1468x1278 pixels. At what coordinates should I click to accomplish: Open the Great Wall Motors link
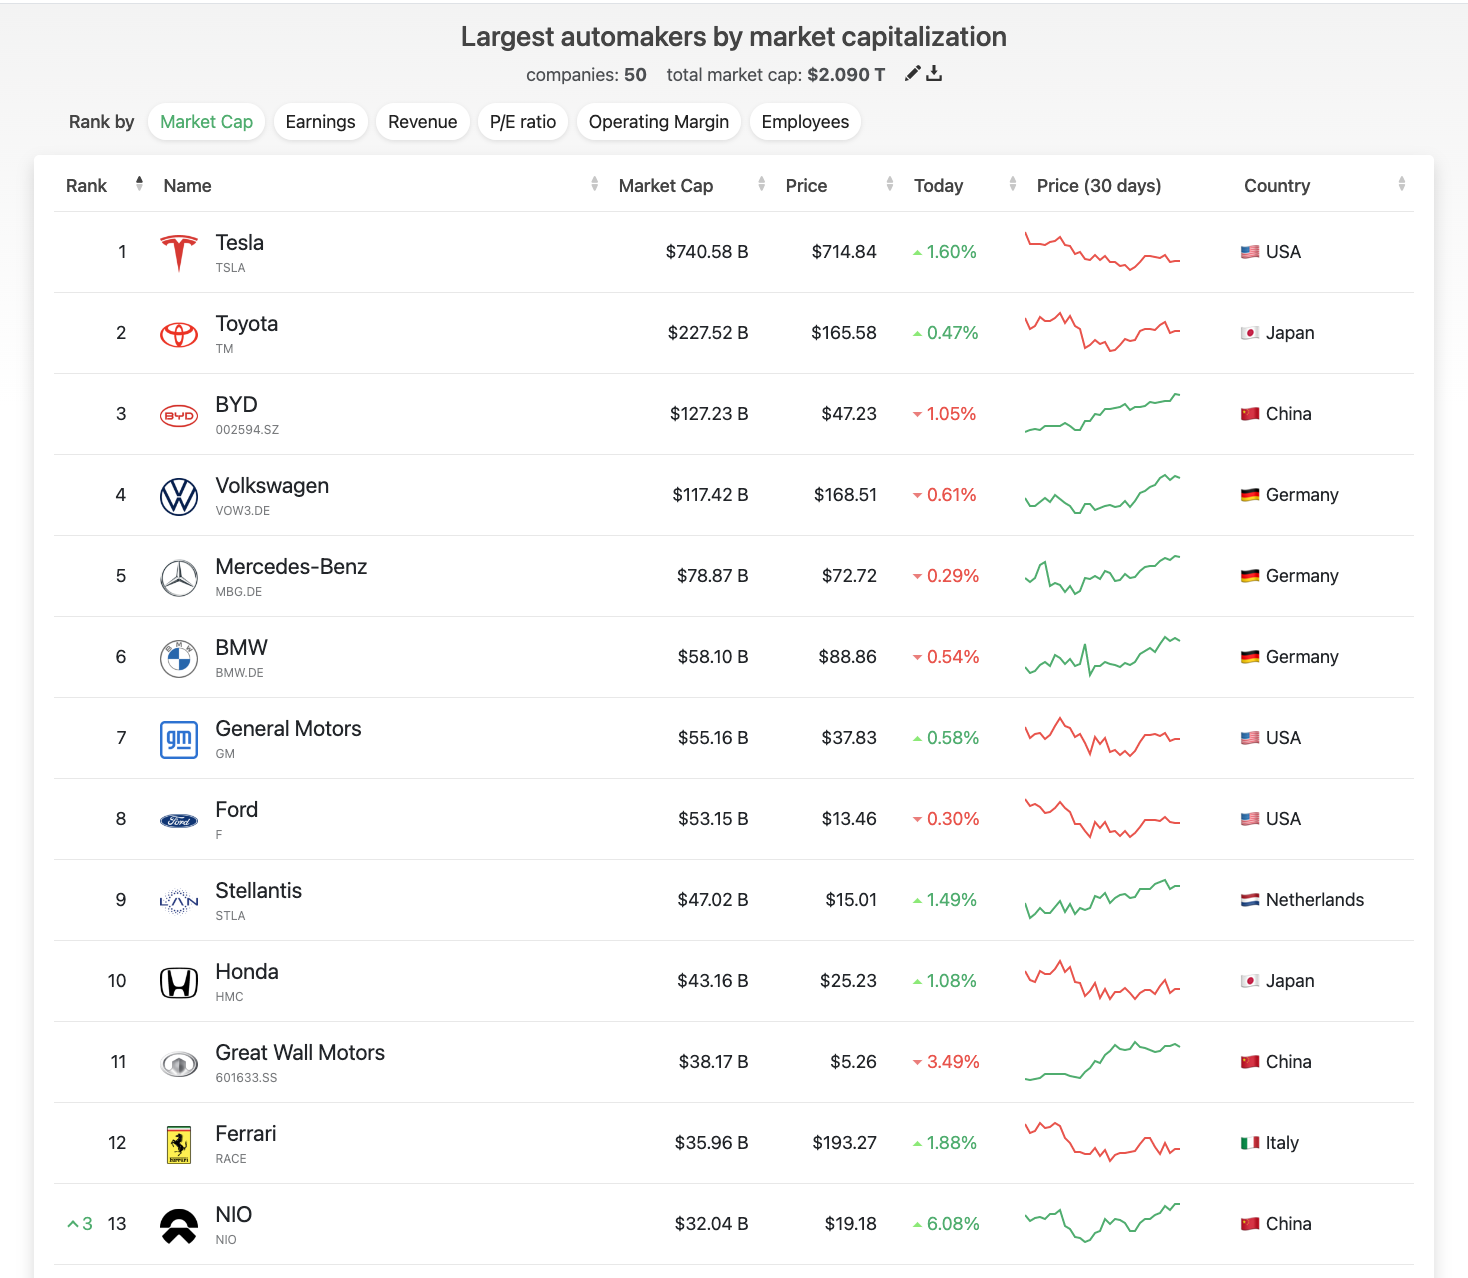coord(300,1053)
